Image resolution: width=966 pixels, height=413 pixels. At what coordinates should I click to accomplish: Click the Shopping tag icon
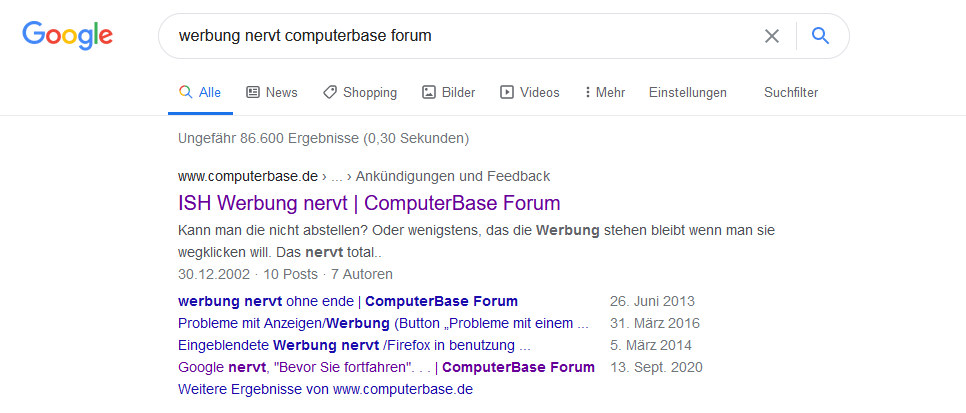(x=330, y=92)
